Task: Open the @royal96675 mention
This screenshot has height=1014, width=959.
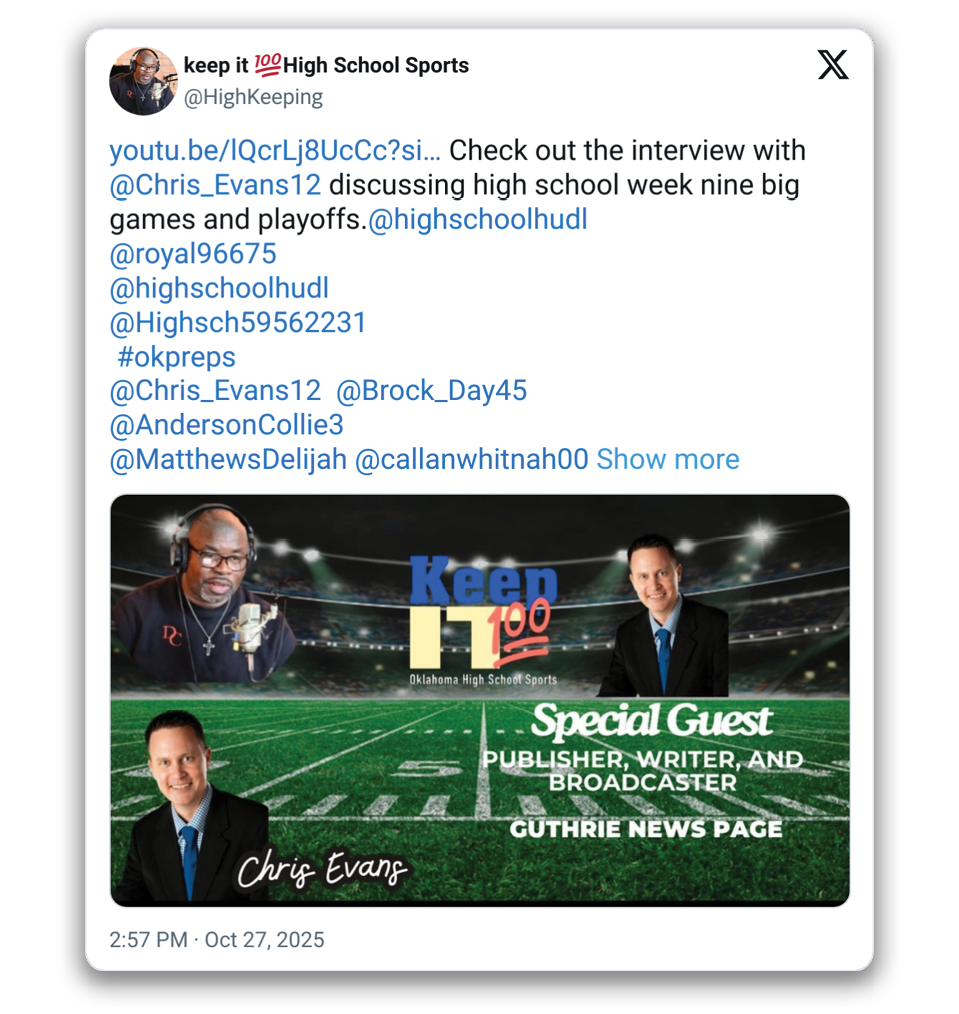Action: (x=193, y=254)
